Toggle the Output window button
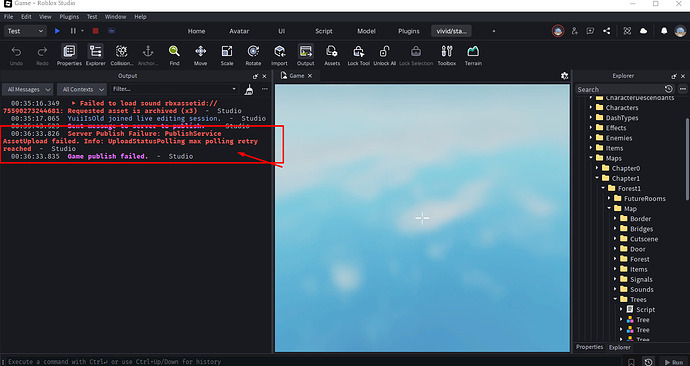The width and height of the screenshot is (690, 366). pyautogui.click(x=305, y=55)
